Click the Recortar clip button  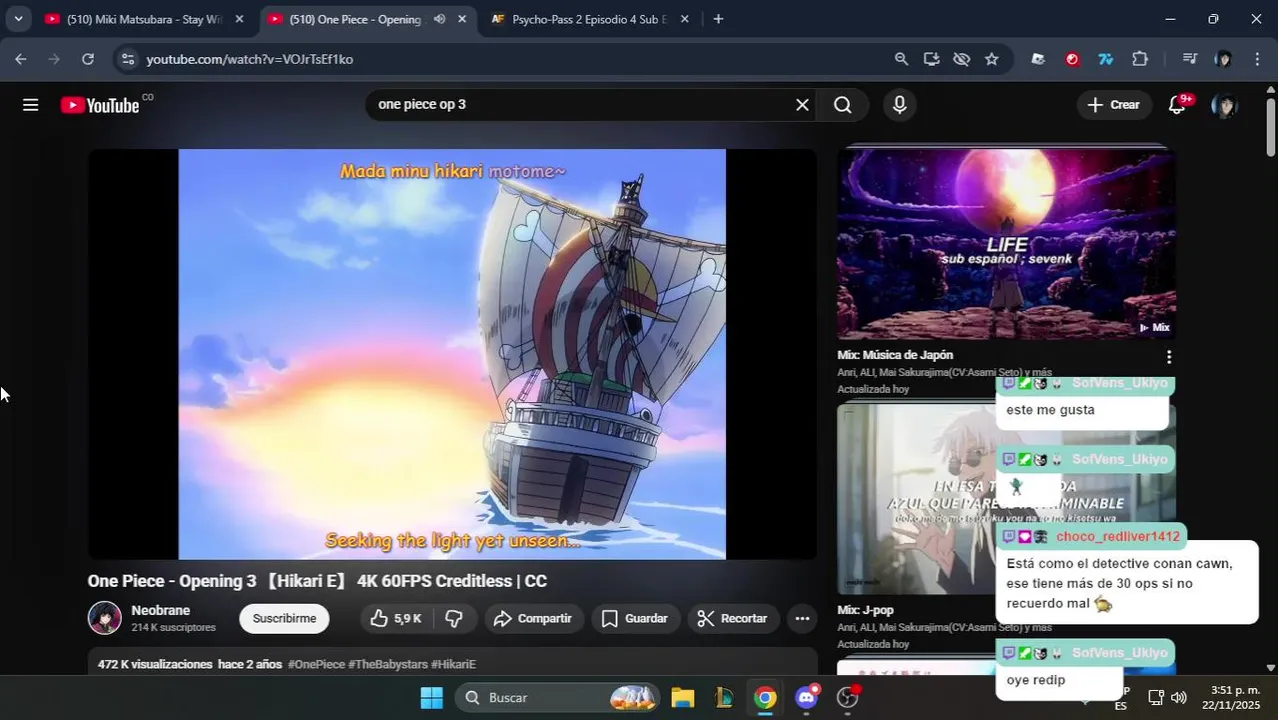(732, 618)
